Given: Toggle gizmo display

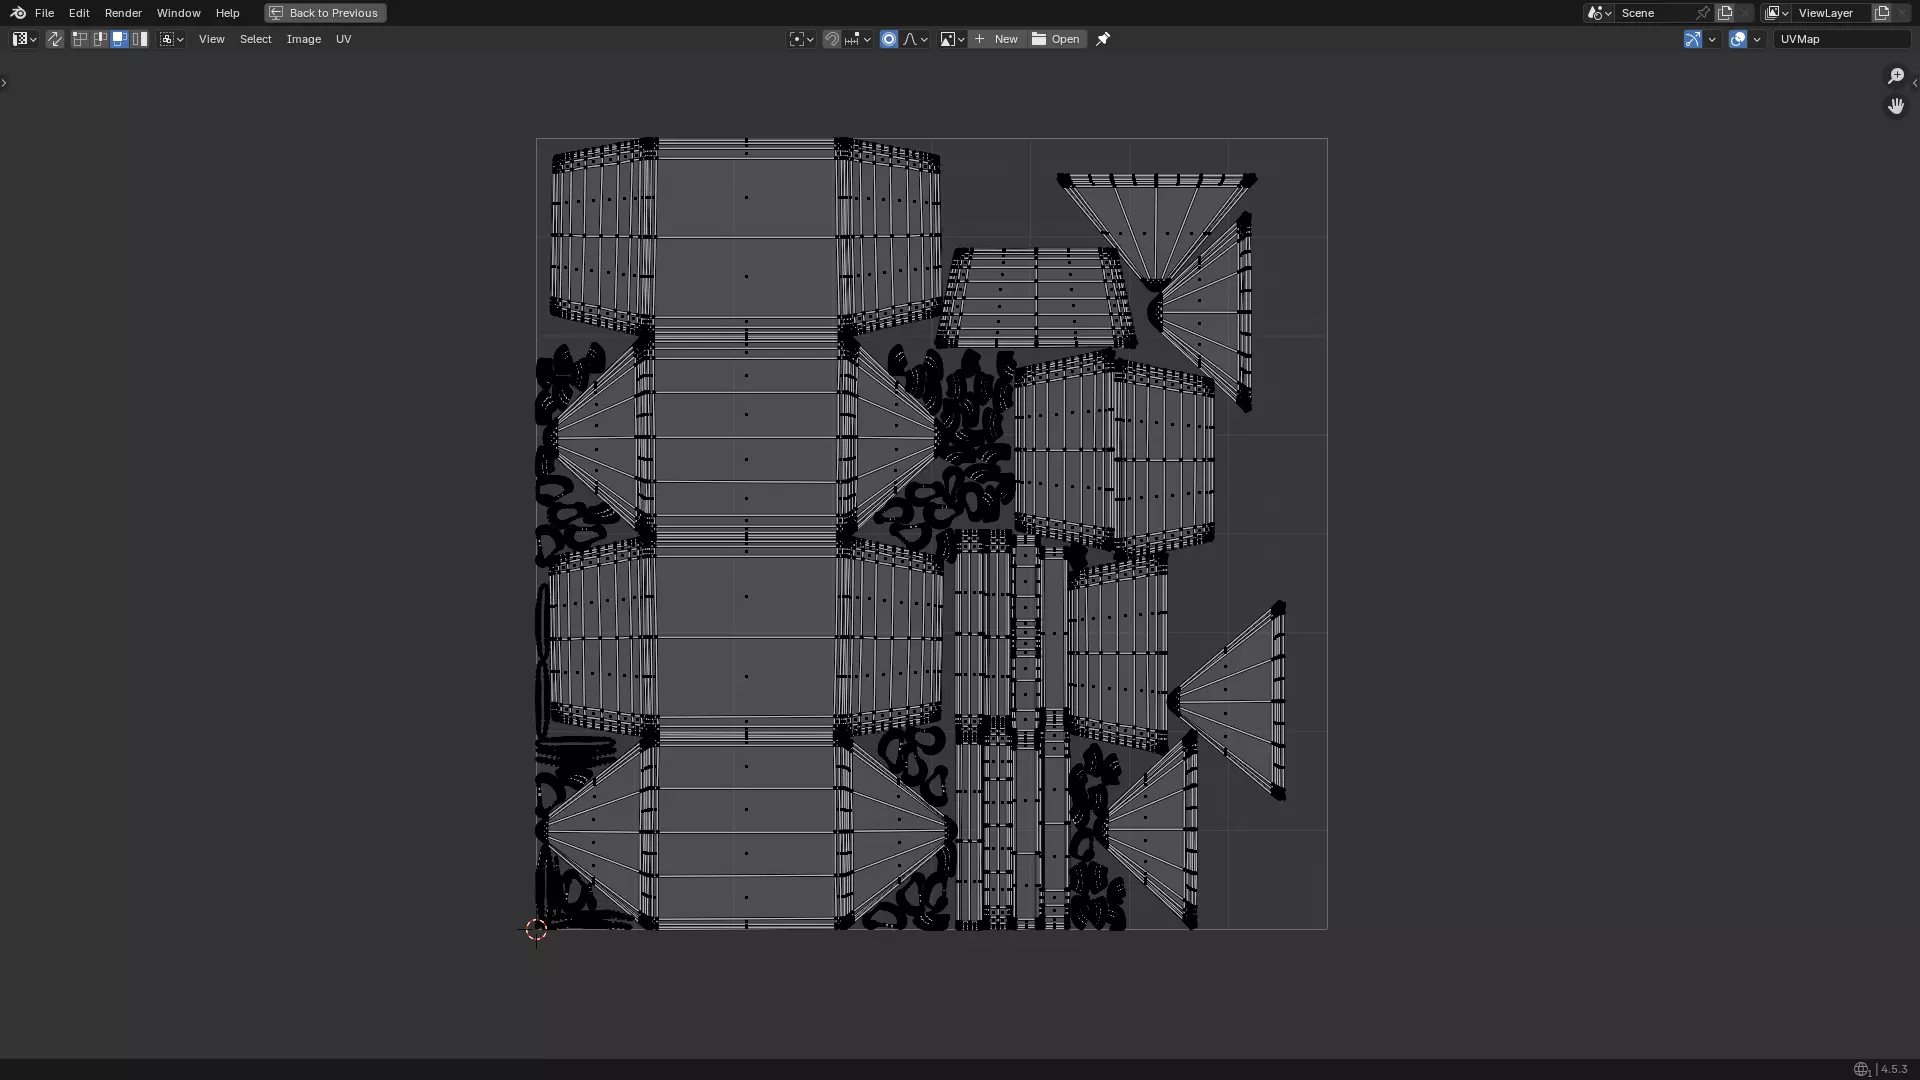Looking at the screenshot, I should 1692,39.
